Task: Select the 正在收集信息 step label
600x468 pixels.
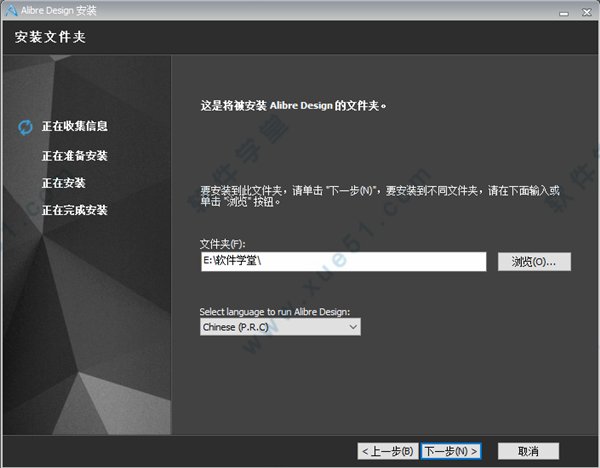Action: (75, 126)
